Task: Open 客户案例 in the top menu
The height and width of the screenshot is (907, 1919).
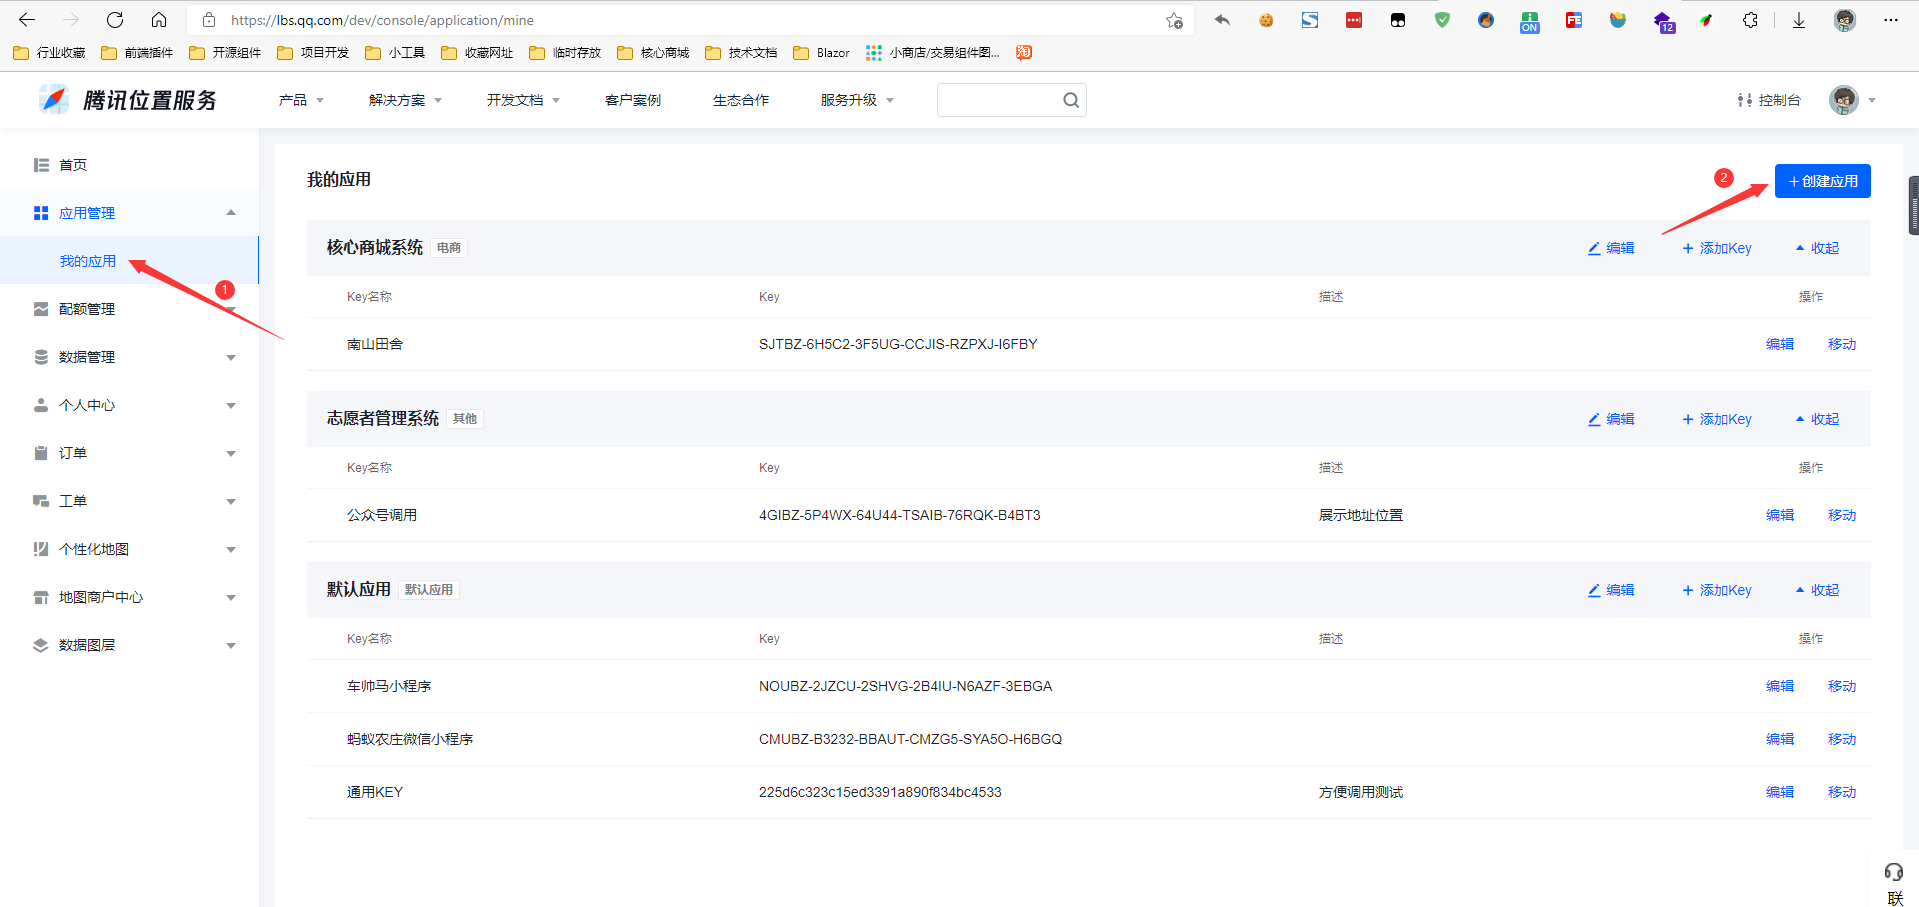Action: coord(632,100)
